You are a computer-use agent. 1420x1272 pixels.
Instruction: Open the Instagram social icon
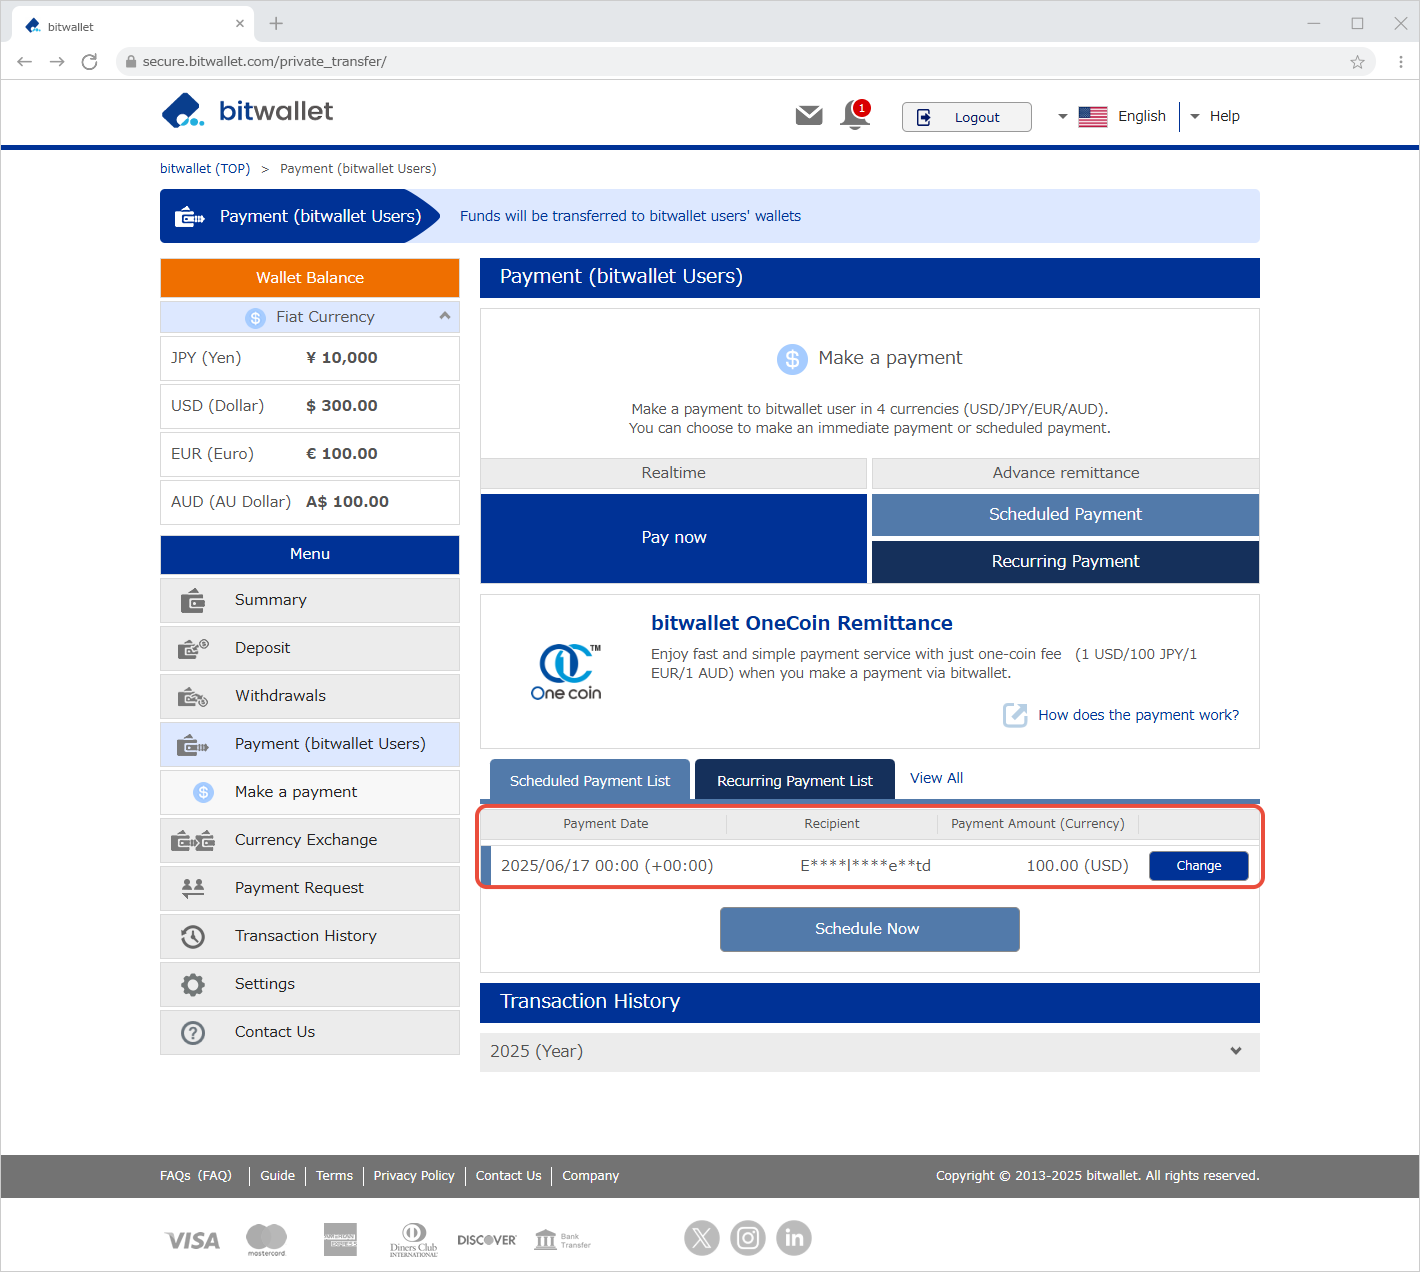tap(748, 1238)
